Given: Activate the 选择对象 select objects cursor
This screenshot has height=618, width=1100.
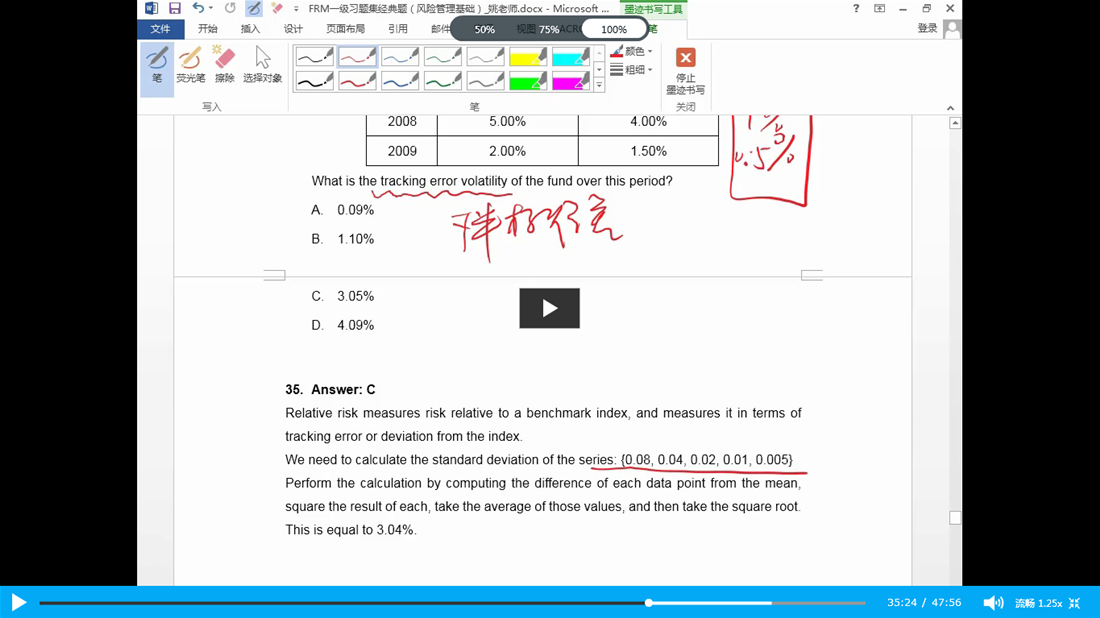Looking at the screenshot, I should 262,65.
